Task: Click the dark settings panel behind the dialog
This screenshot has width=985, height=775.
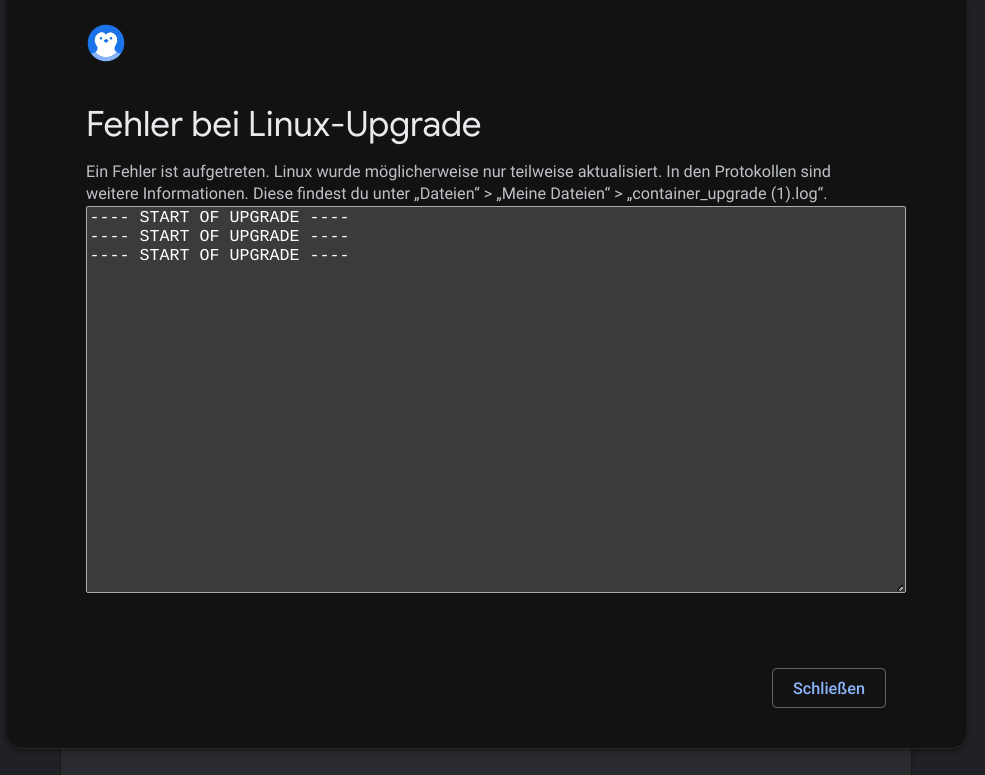Action: 486,762
